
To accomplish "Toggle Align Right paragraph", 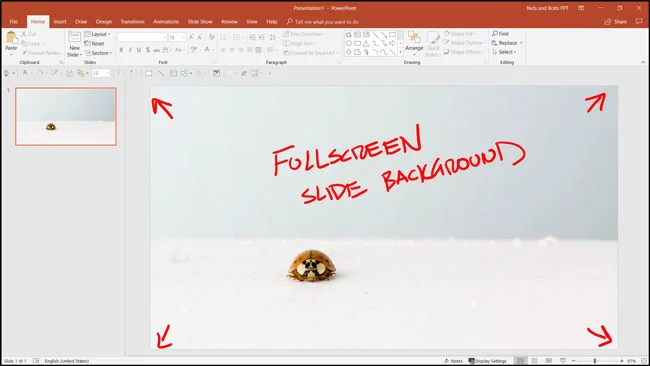I will tap(240, 50).
